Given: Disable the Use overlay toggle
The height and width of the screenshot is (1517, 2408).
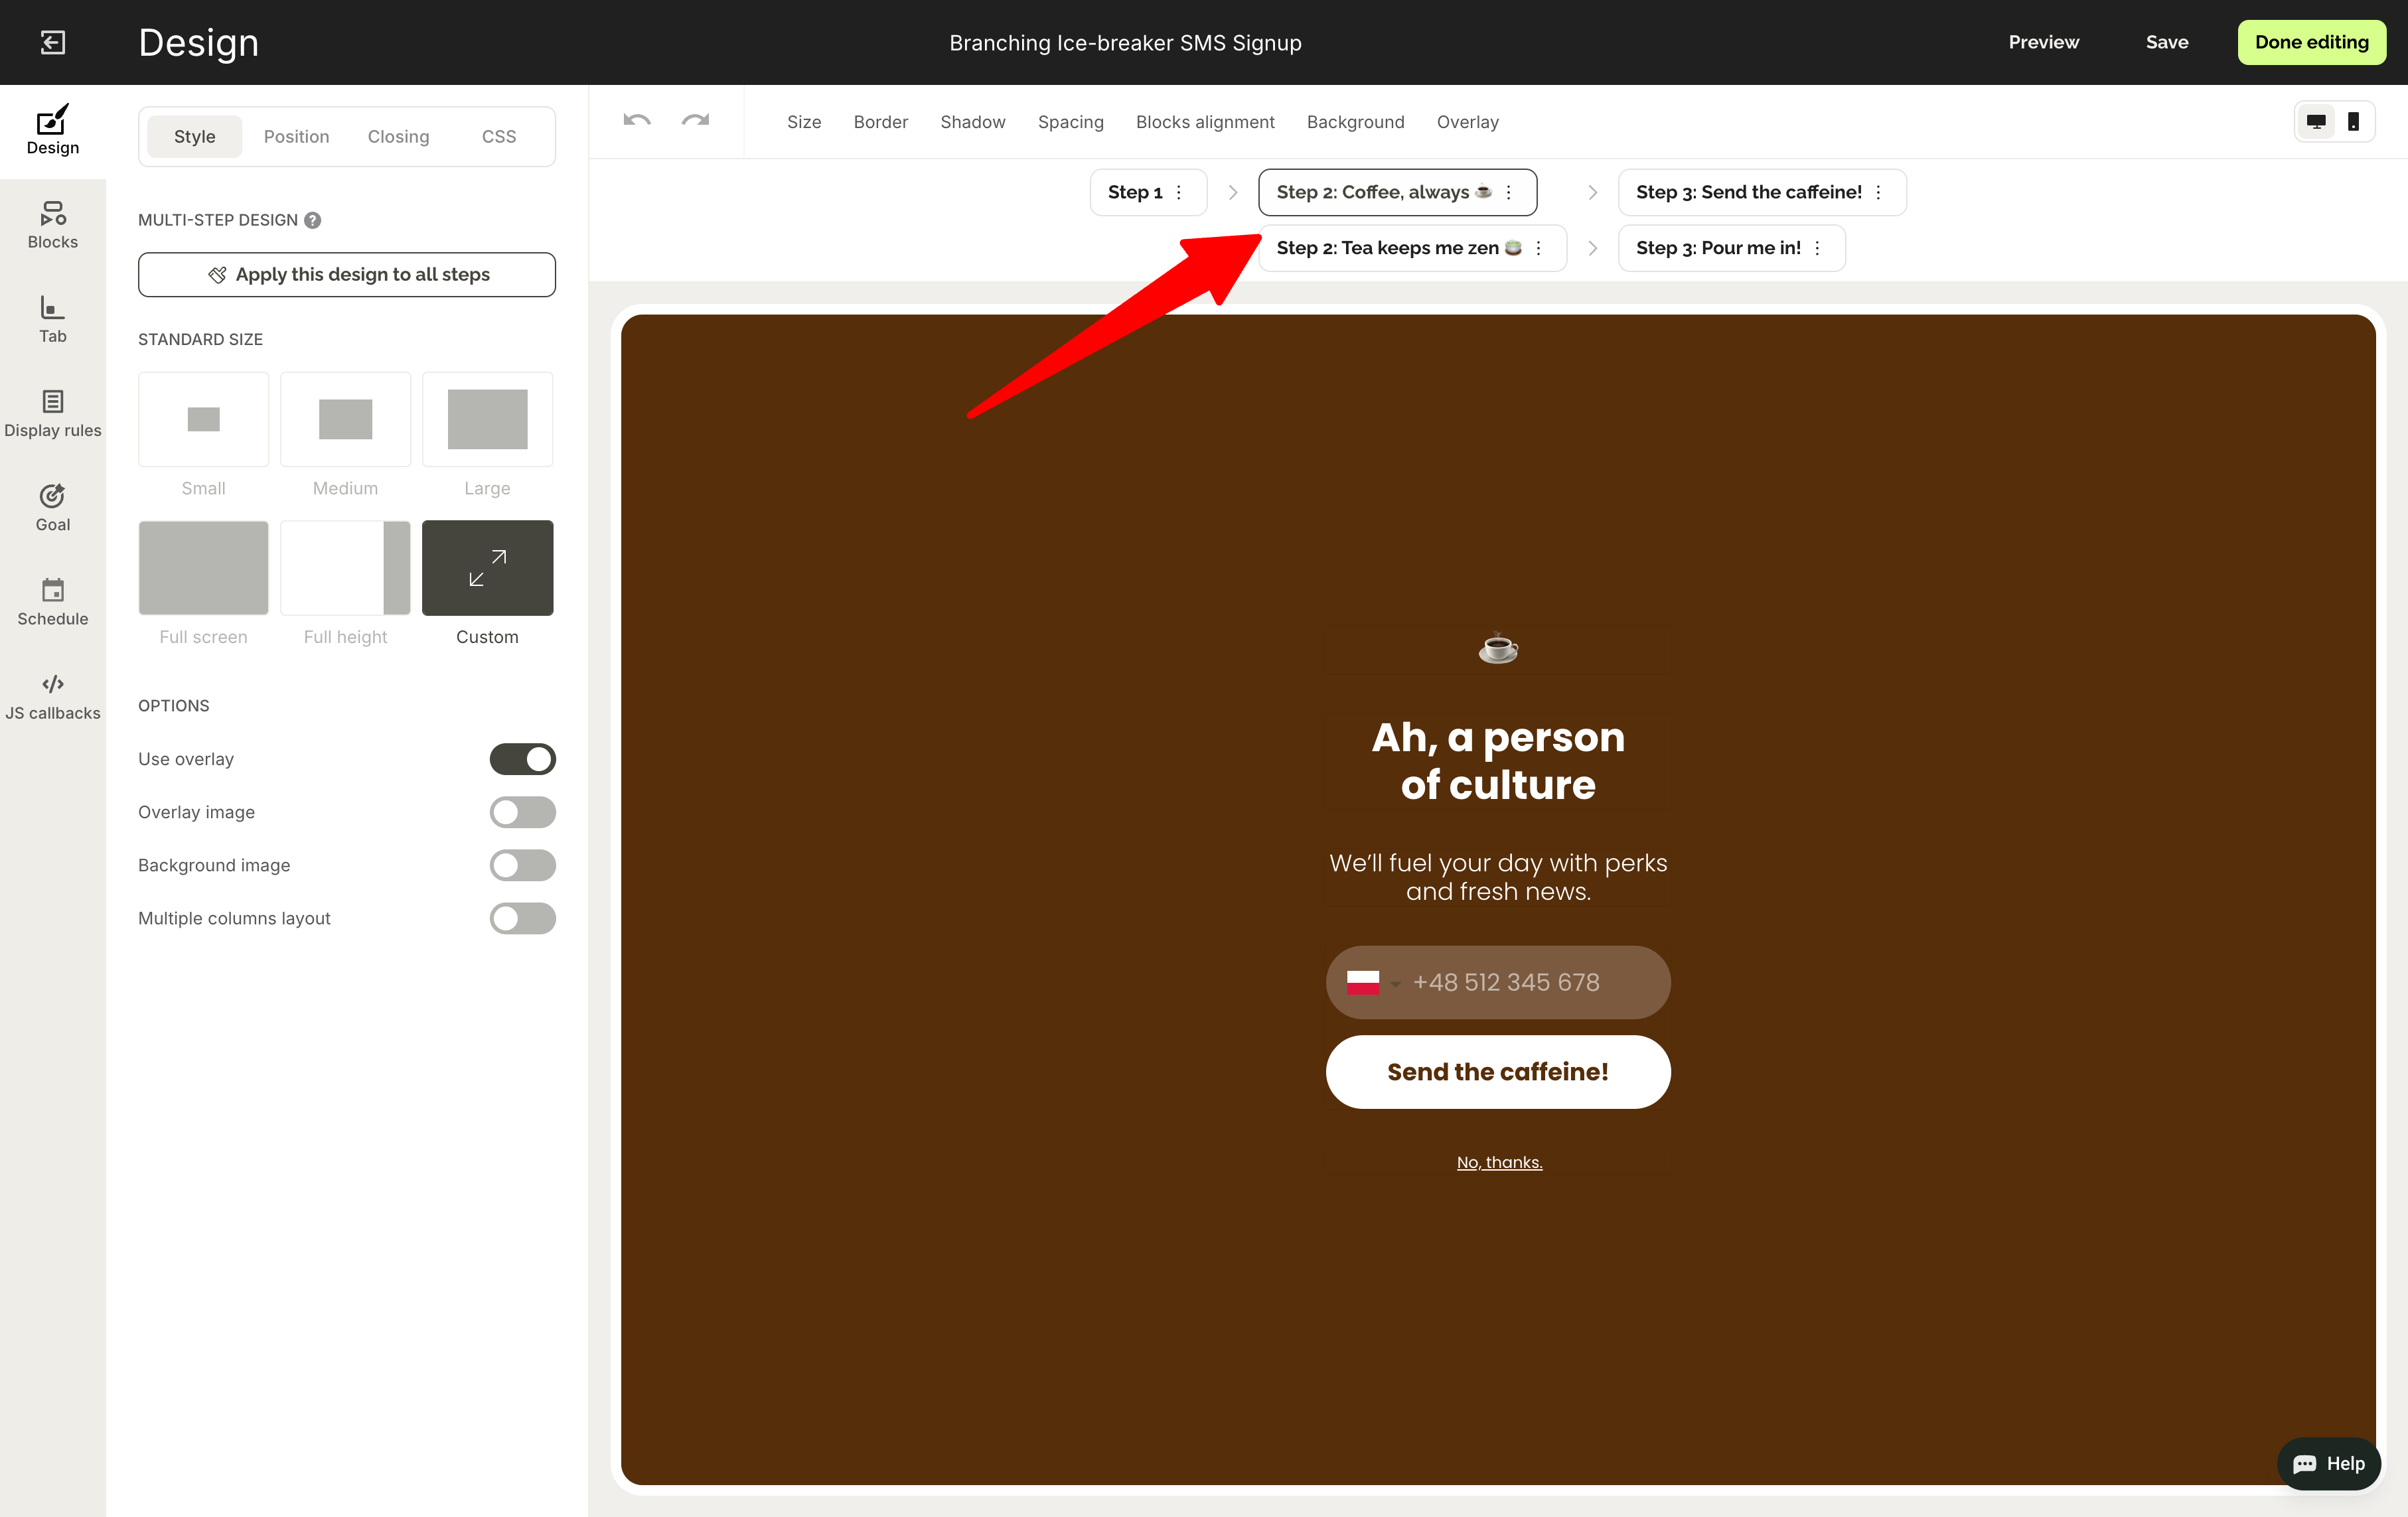Looking at the screenshot, I should click(x=522, y=759).
